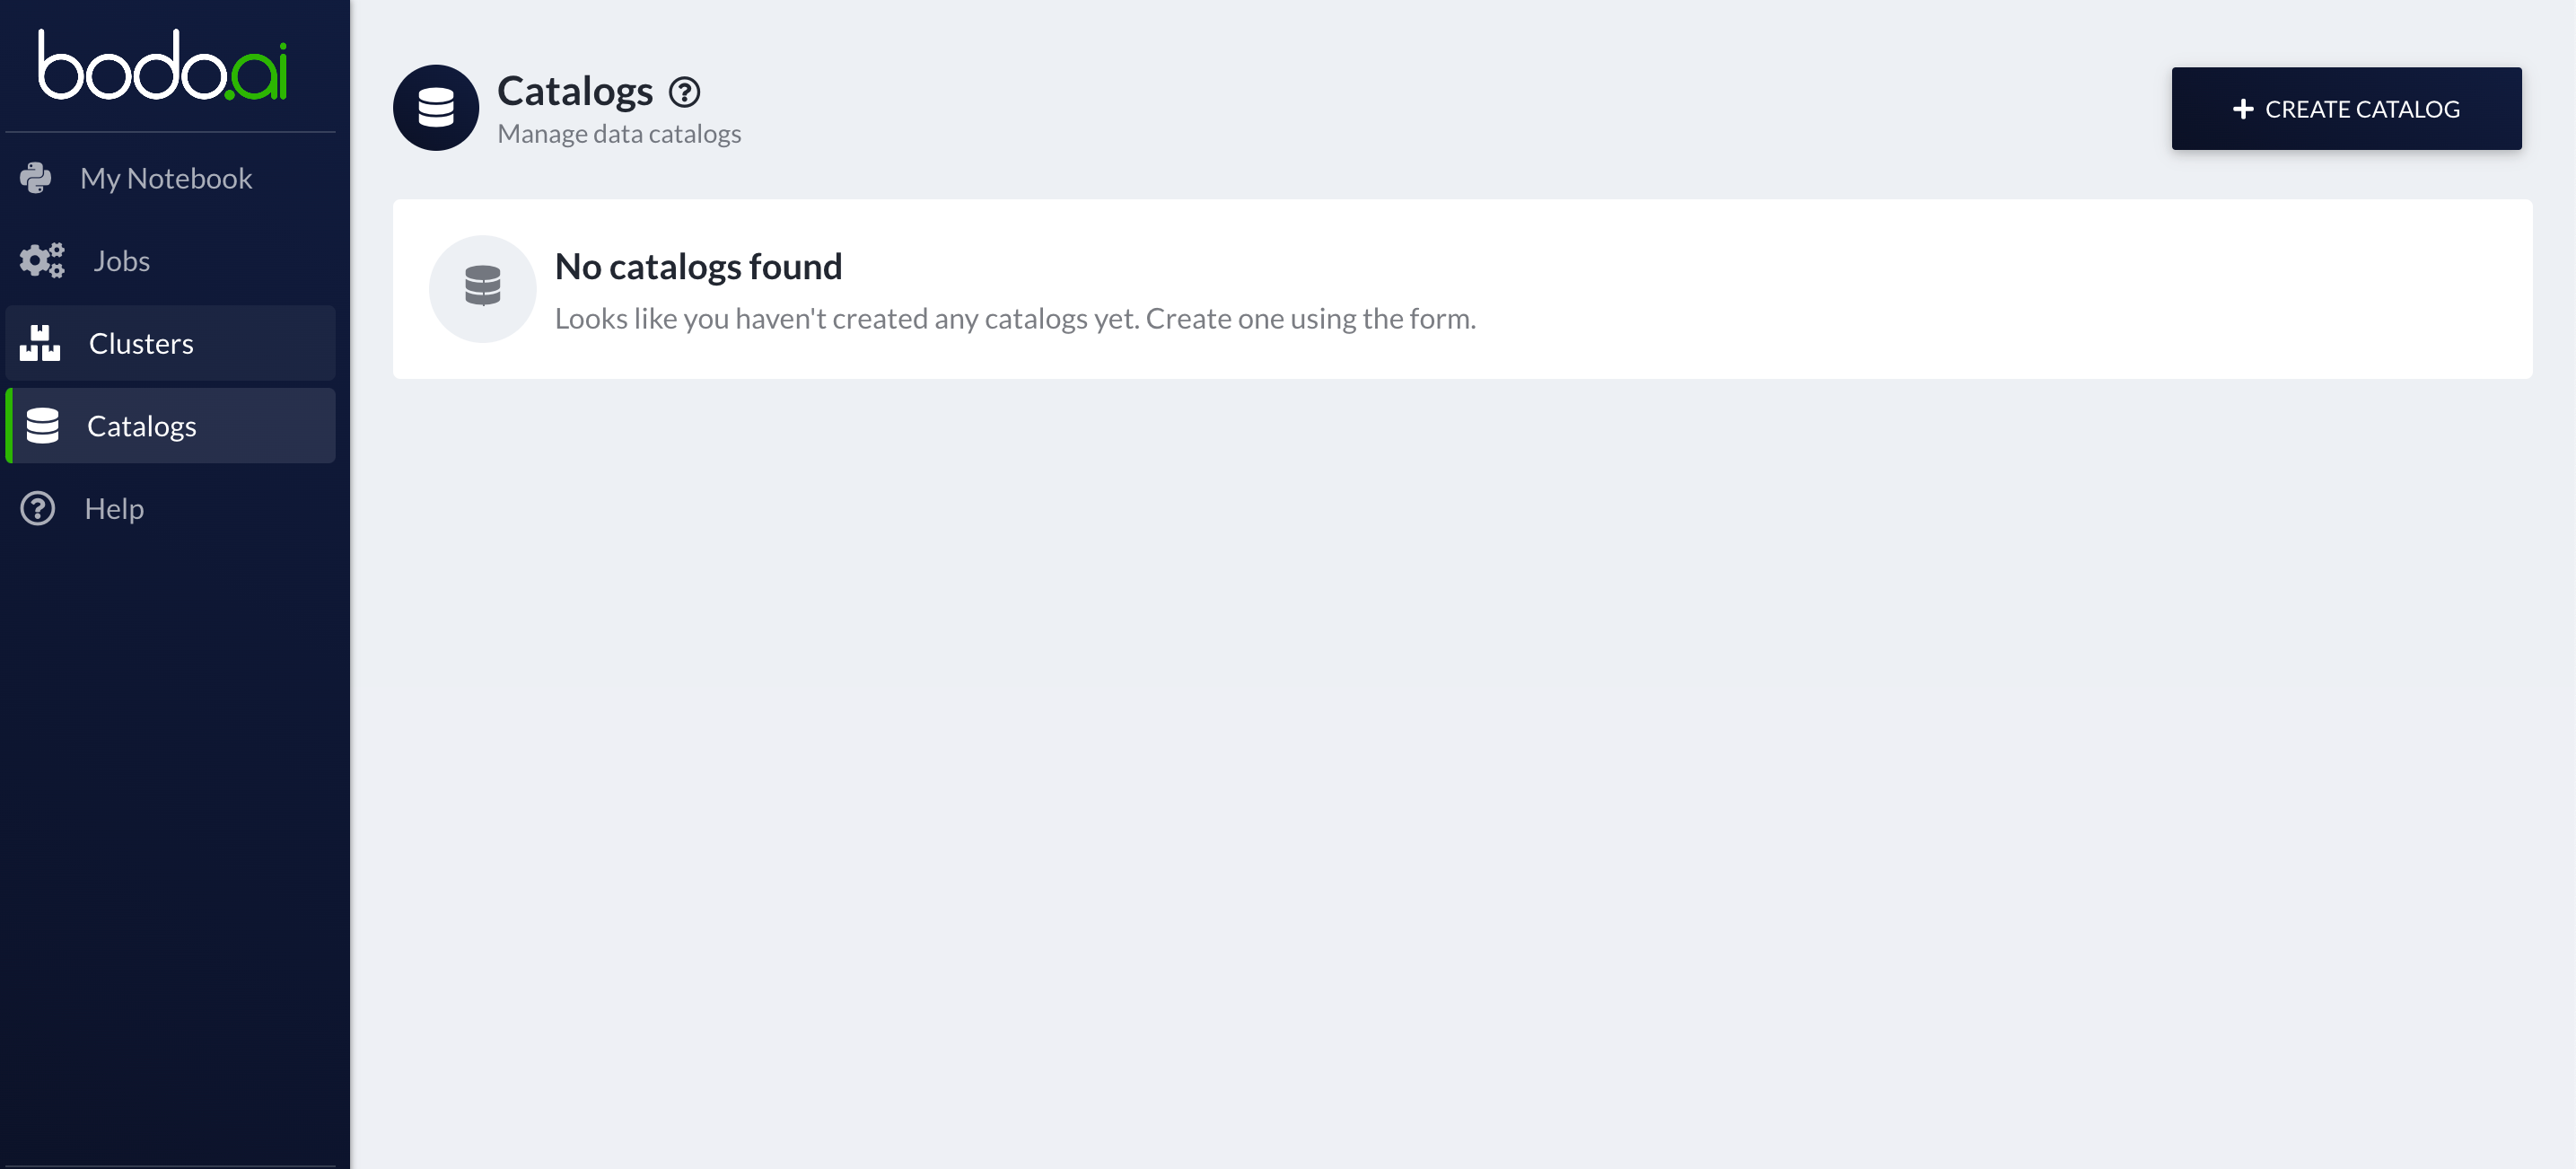Select the Catalogs label in the sidebar
The image size is (2576, 1169).
click(141, 426)
